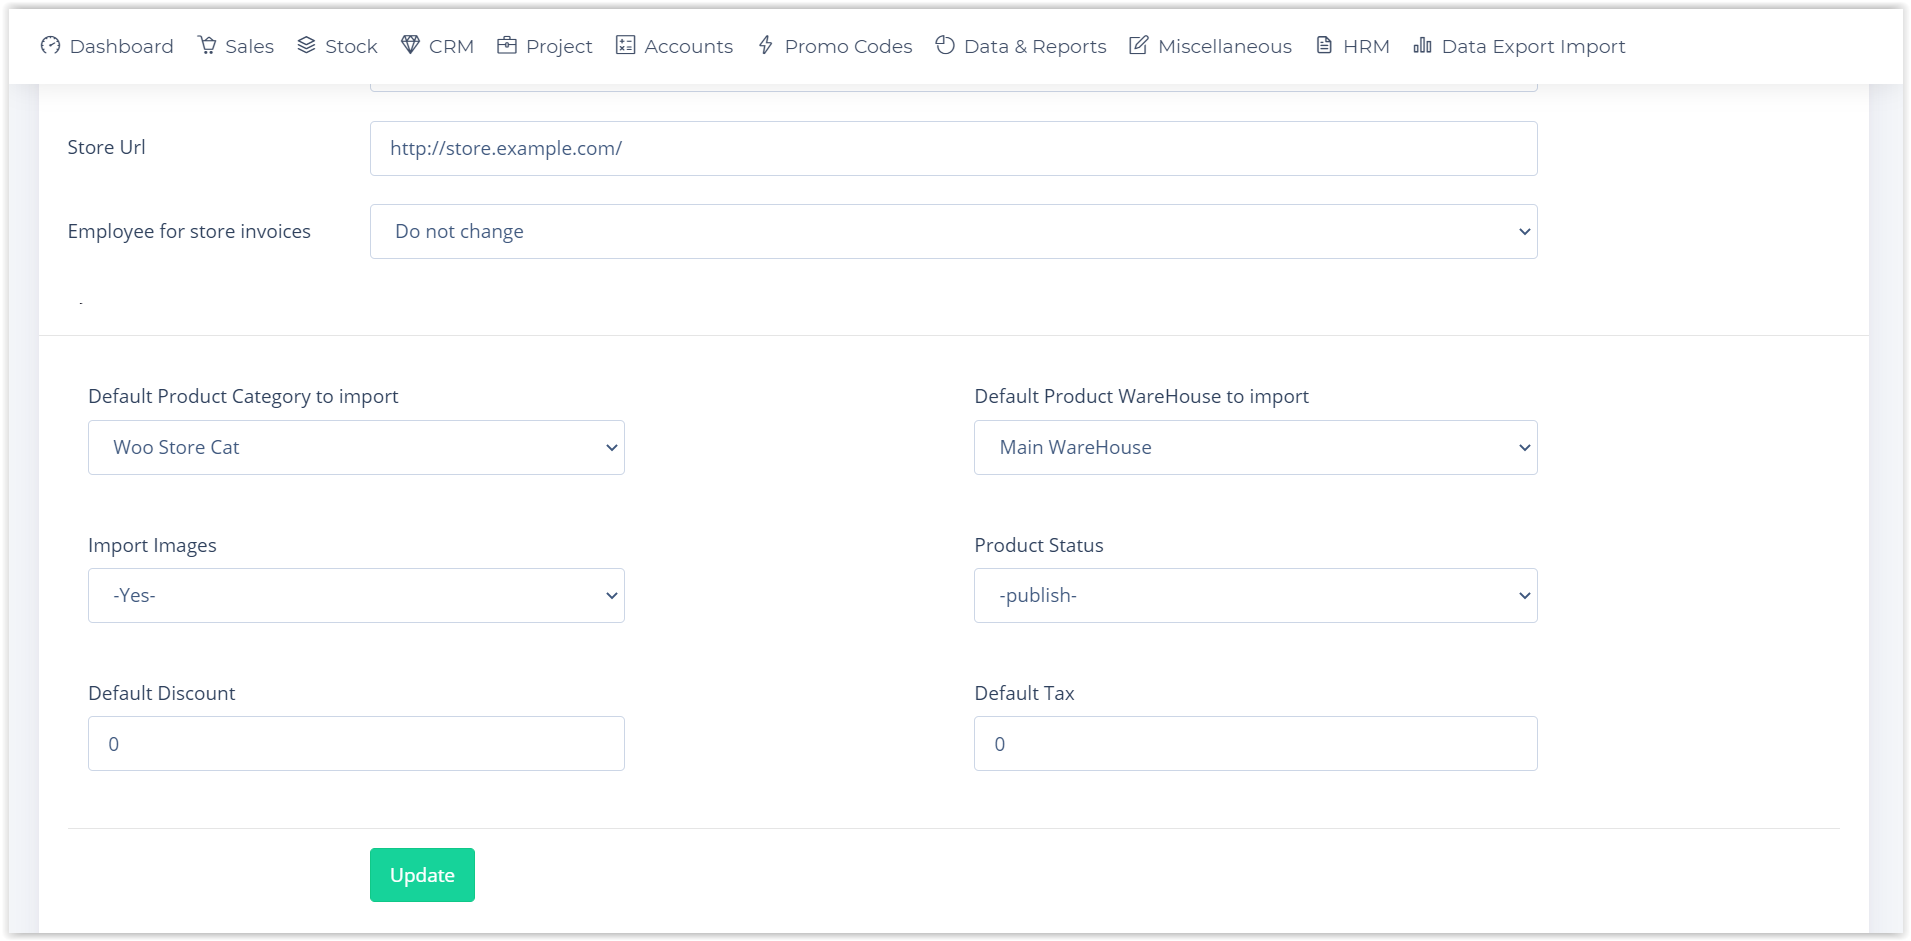Image resolution: width=1911 pixels, height=941 pixels.
Task: Click the Promo Codes lightning icon
Action: pyautogui.click(x=766, y=45)
